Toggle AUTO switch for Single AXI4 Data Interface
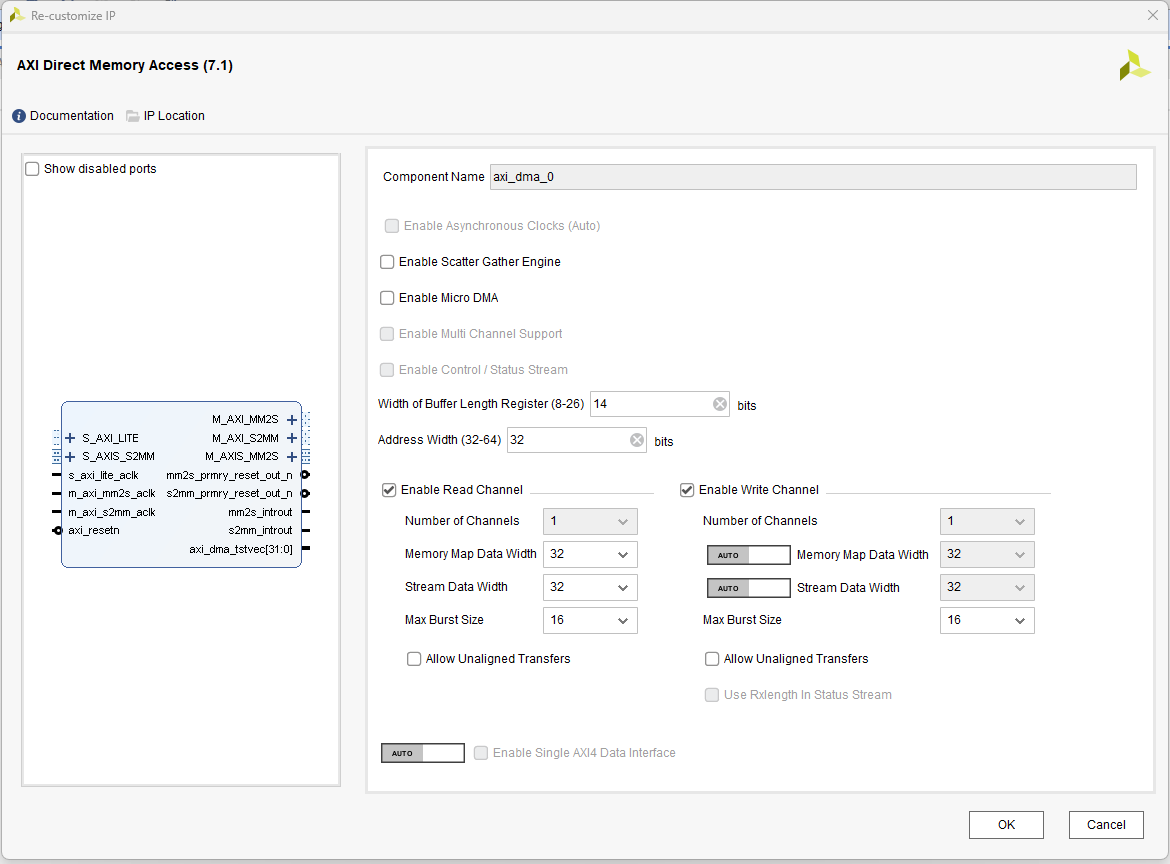The image size is (1170, 864). 422,753
